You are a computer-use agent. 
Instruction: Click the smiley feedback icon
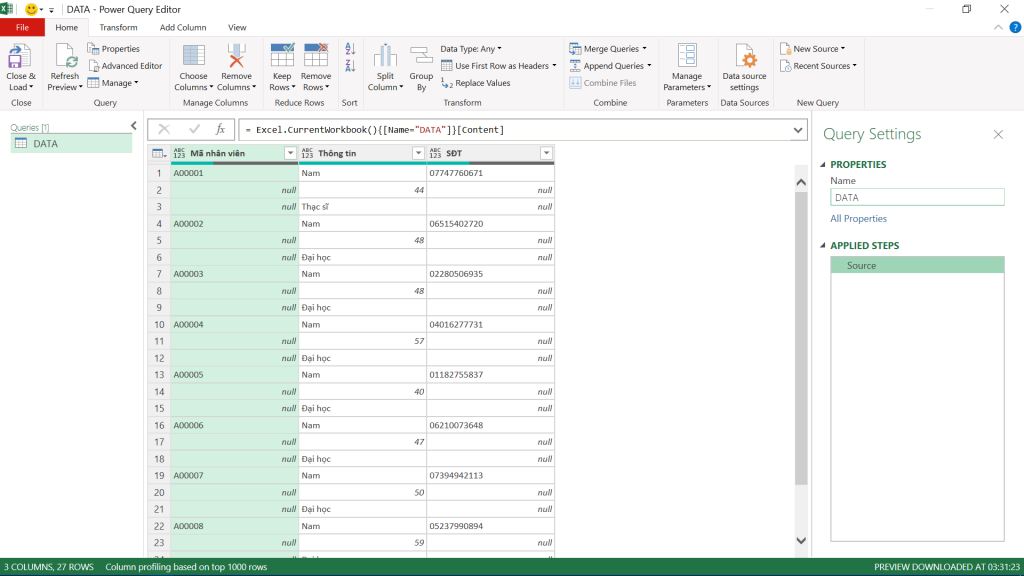pos(31,9)
